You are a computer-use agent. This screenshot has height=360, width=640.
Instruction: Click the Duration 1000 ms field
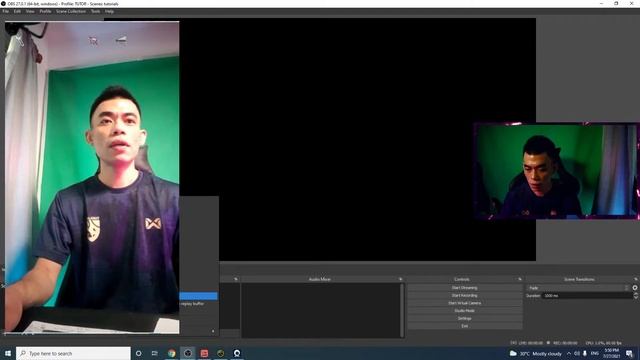click(x=587, y=296)
